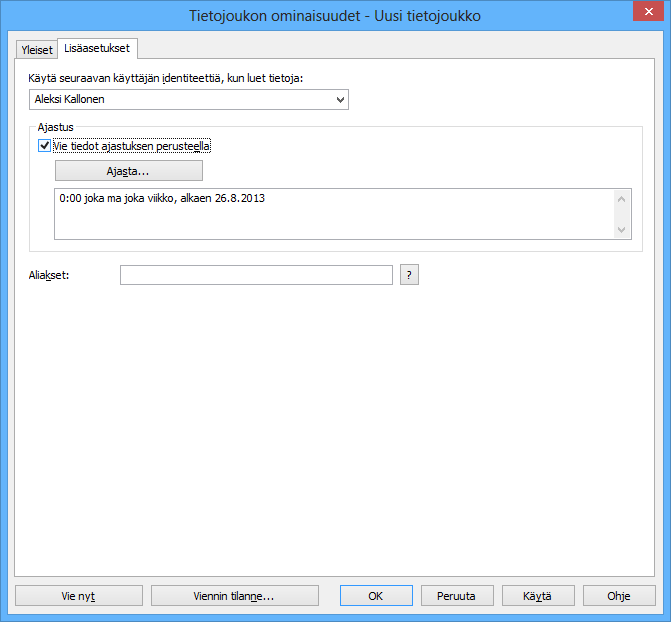Click the schedule box scroll up arrow
671x622 pixels.
pyautogui.click(x=621, y=199)
